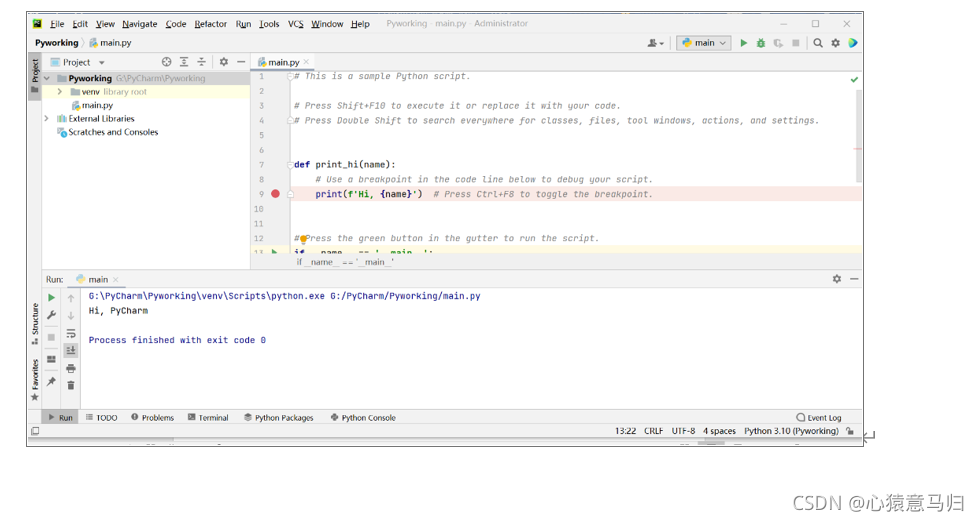Click the intention lightbulb on line 12

coord(303,239)
